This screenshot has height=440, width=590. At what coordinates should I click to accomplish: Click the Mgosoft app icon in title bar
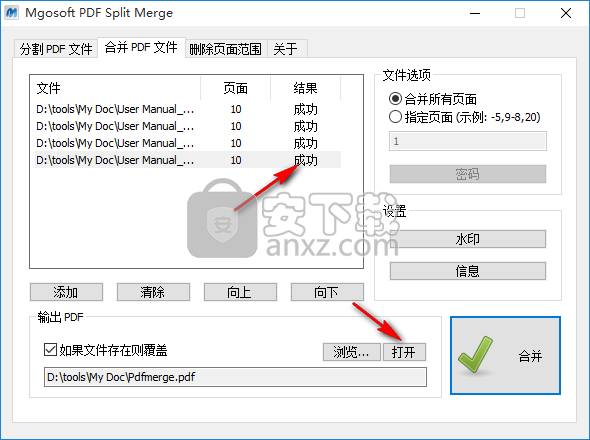point(11,13)
